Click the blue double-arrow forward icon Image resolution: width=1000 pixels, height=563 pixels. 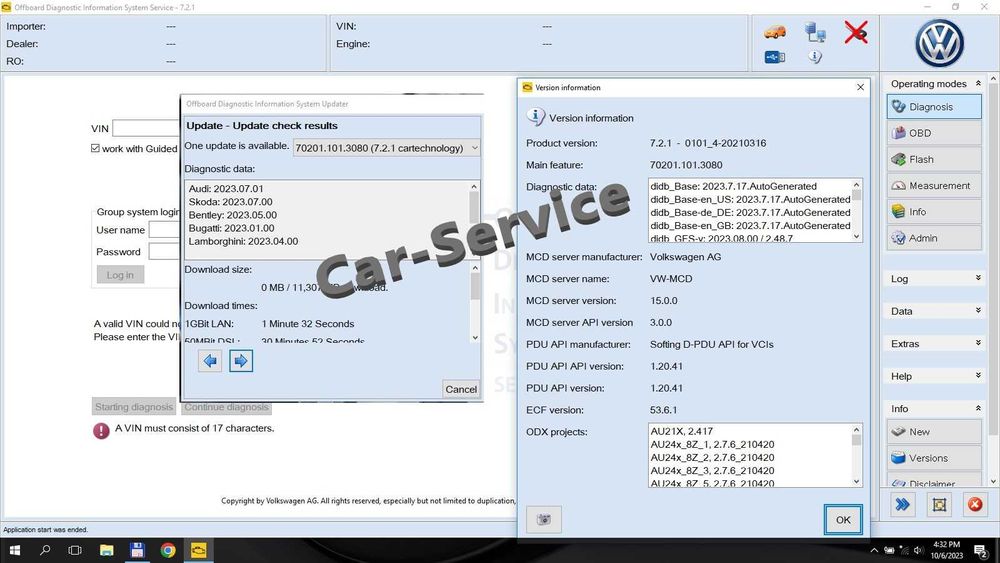(902, 505)
